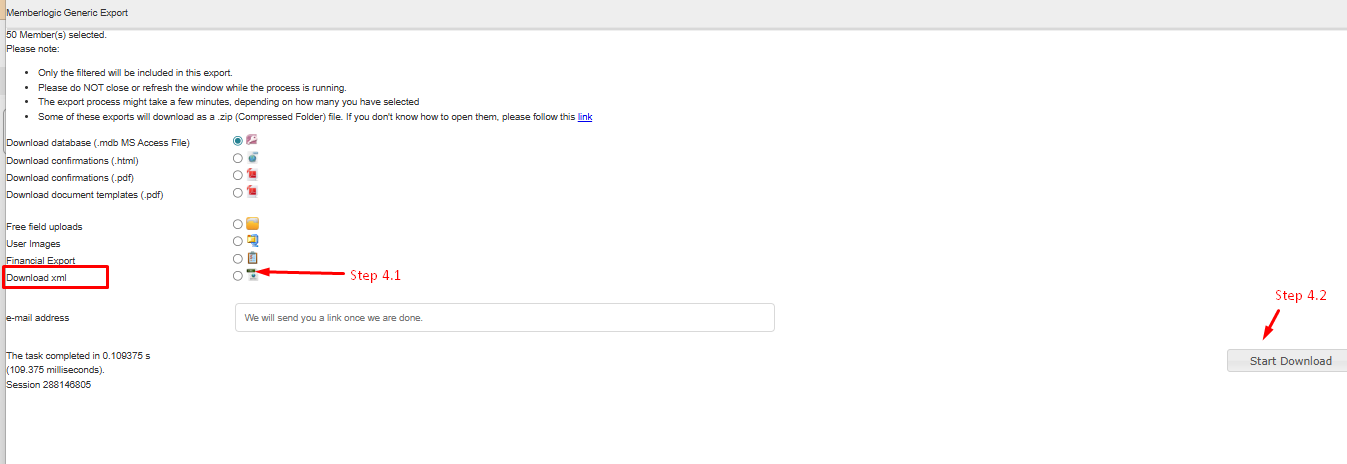Click the e-mail address input field

[505, 318]
